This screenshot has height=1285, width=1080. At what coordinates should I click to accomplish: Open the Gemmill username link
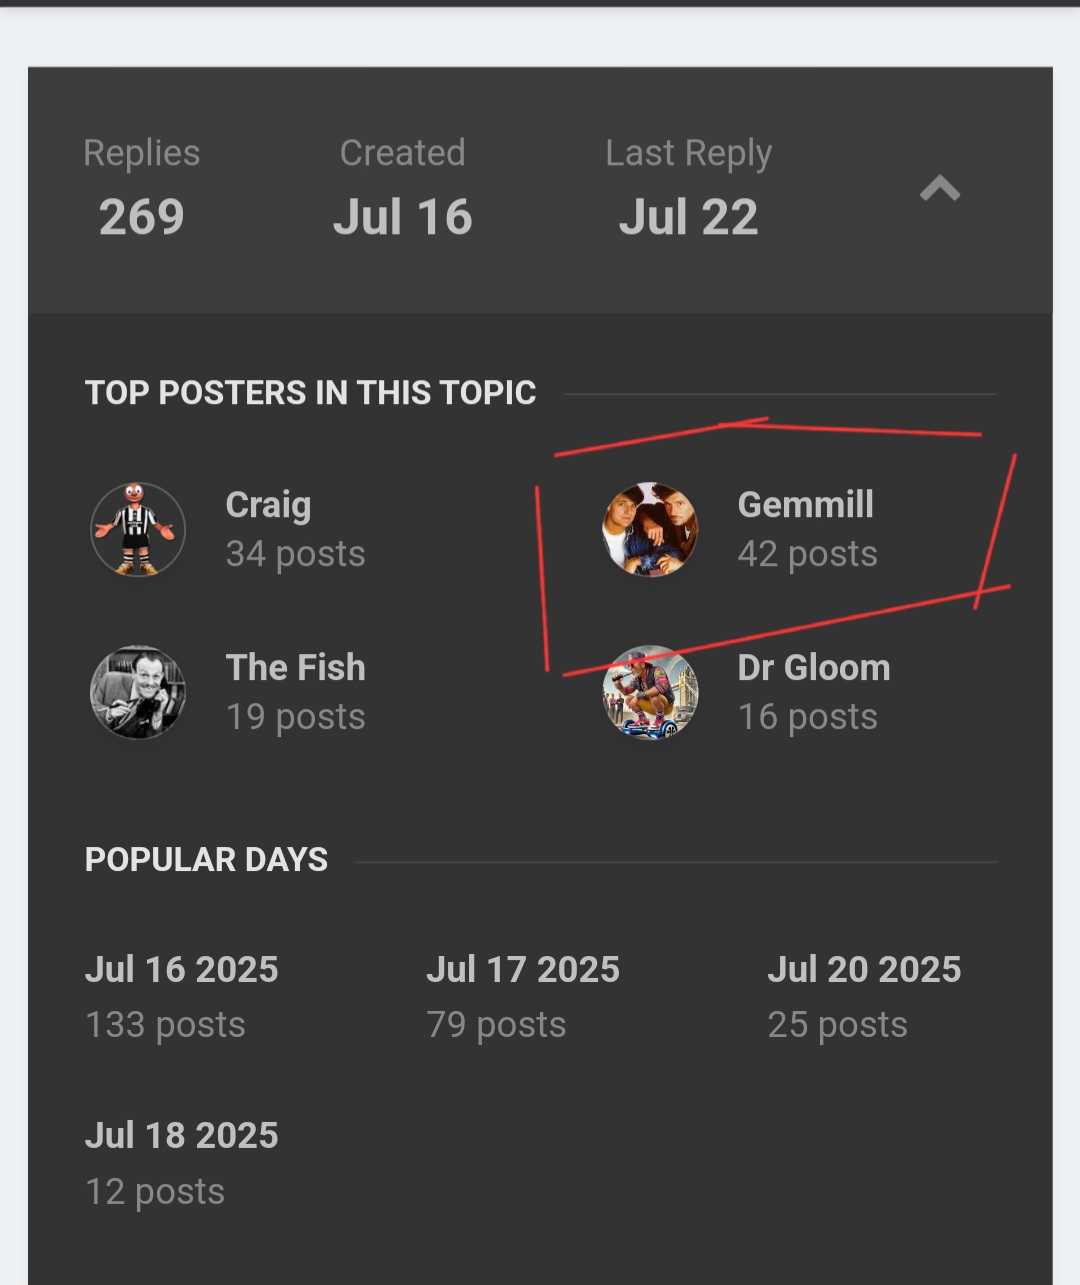[x=805, y=505]
